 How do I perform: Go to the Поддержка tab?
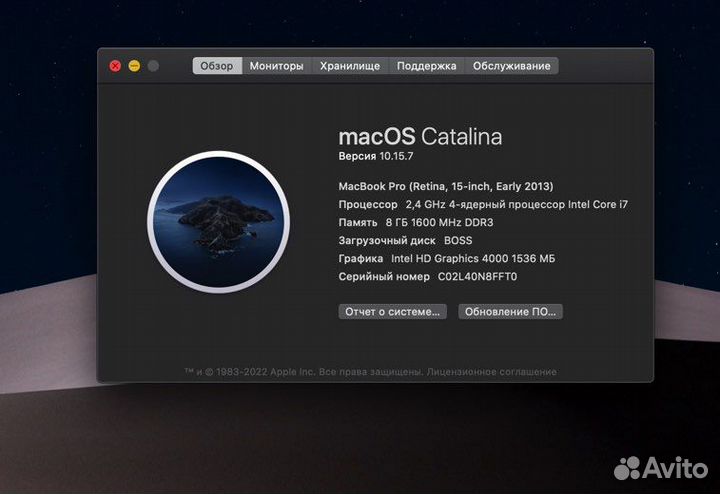tap(427, 66)
